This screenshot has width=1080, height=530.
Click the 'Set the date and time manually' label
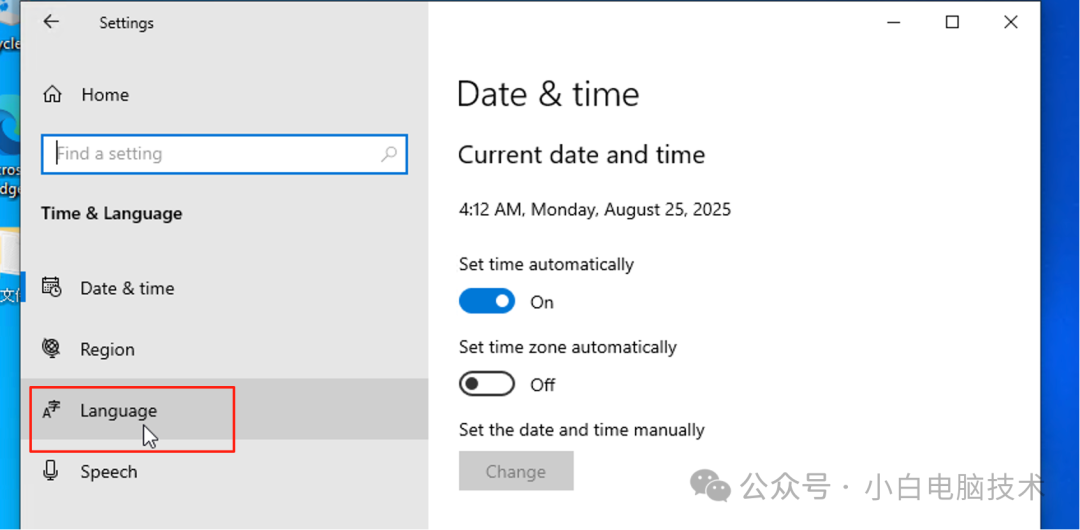pyautogui.click(x=582, y=430)
